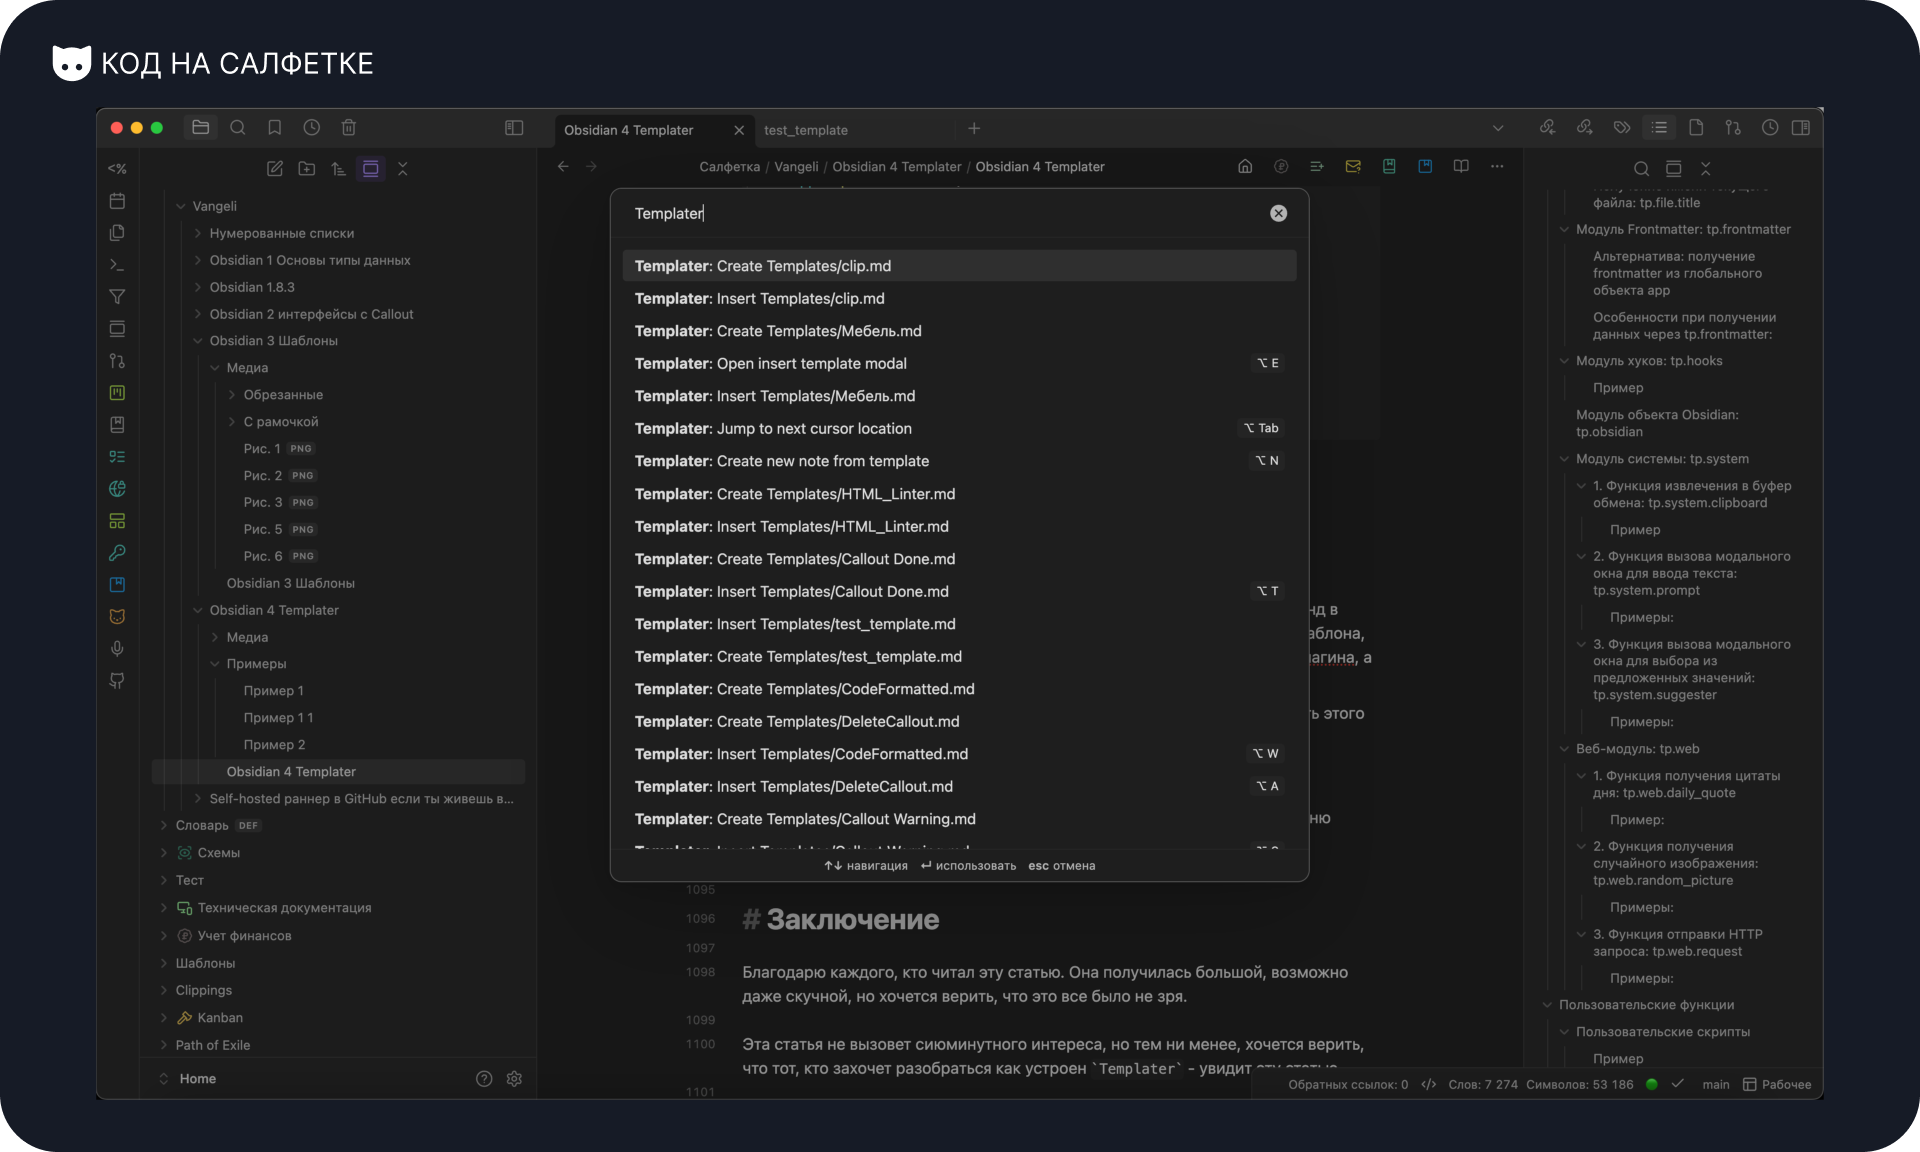Click the filter funnel ribbon icon
1920x1152 pixels.
point(117,297)
